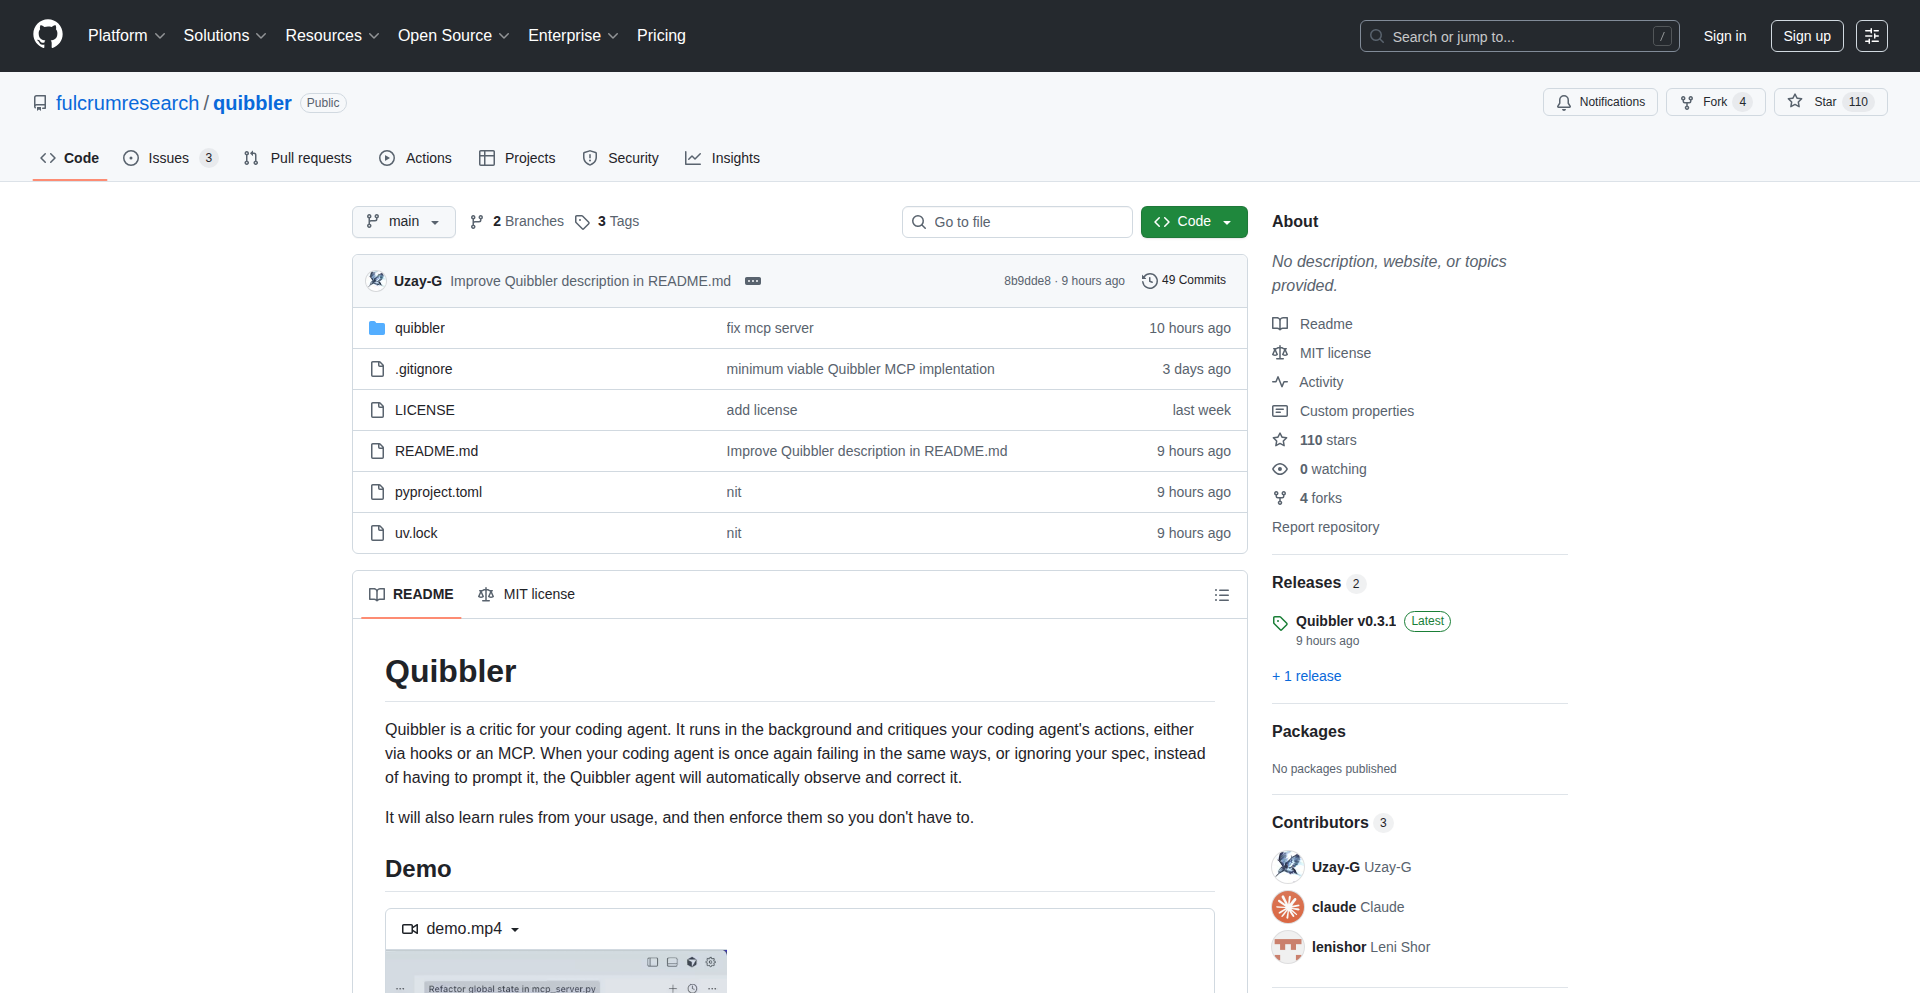Expand the main branch dropdown
This screenshot has height=993, width=1920.
pyautogui.click(x=403, y=221)
